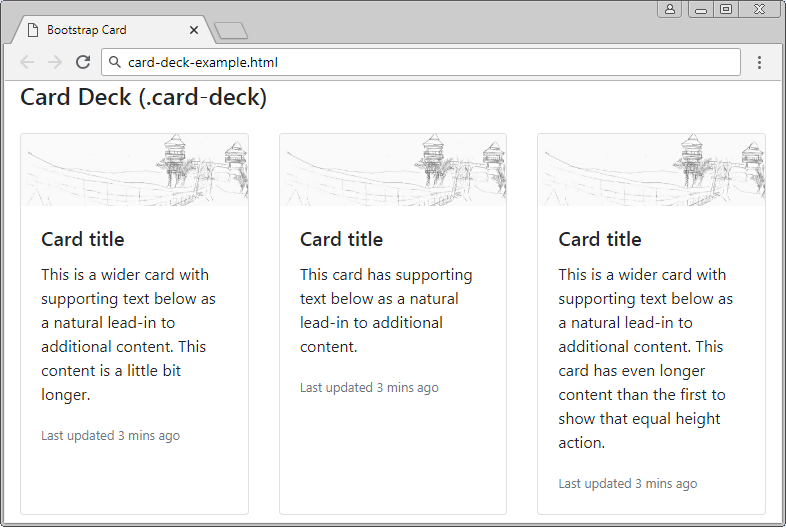Open the Chrome three-dot menu
The height and width of the screenshot is (528, 786).
(x=759, y=62)
